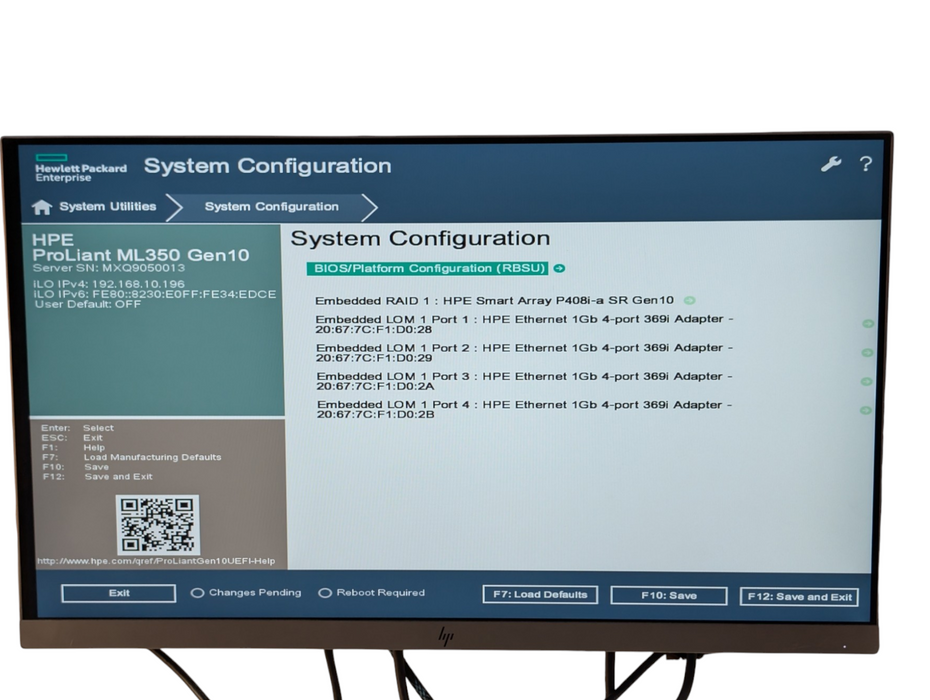Click the Server SN MXQ9050013 text
This screenshot has width=930, height=700.
tap(109, 268)
